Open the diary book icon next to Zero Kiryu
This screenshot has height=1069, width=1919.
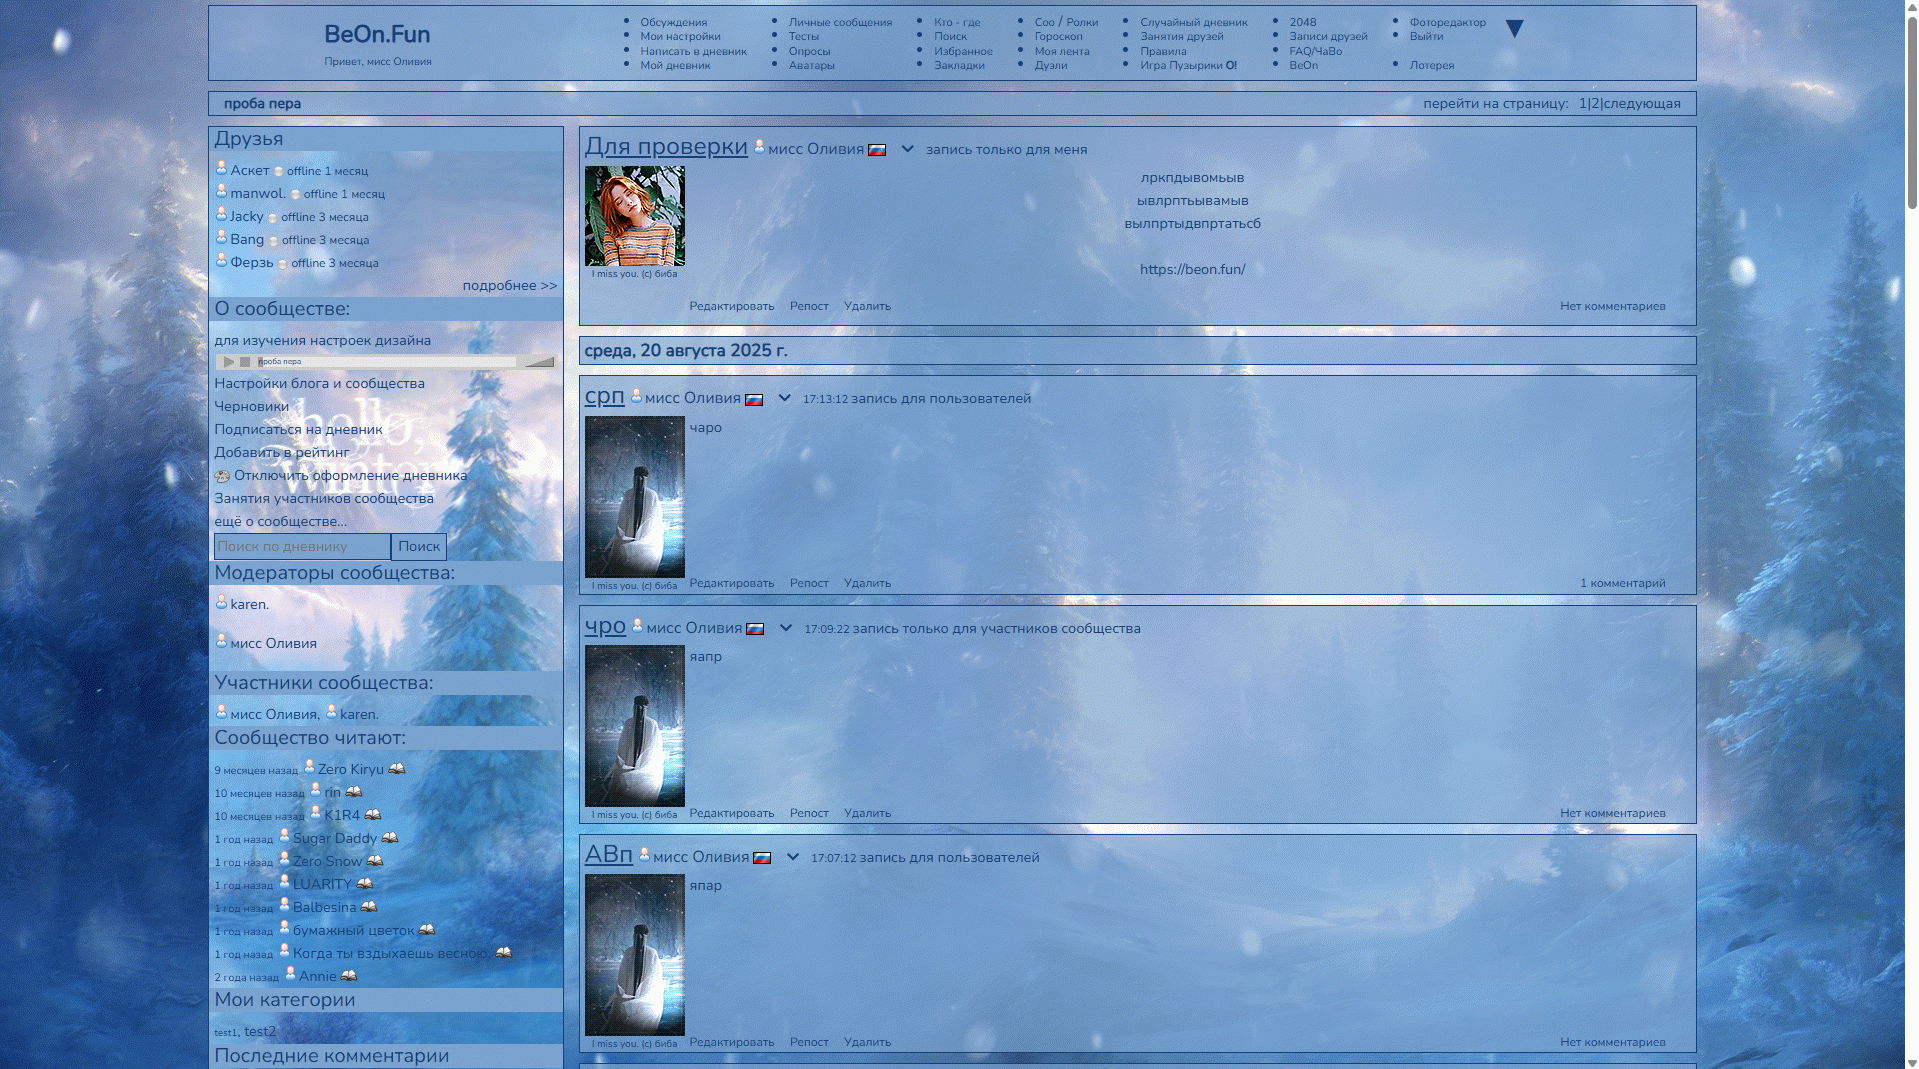point(396,769)
